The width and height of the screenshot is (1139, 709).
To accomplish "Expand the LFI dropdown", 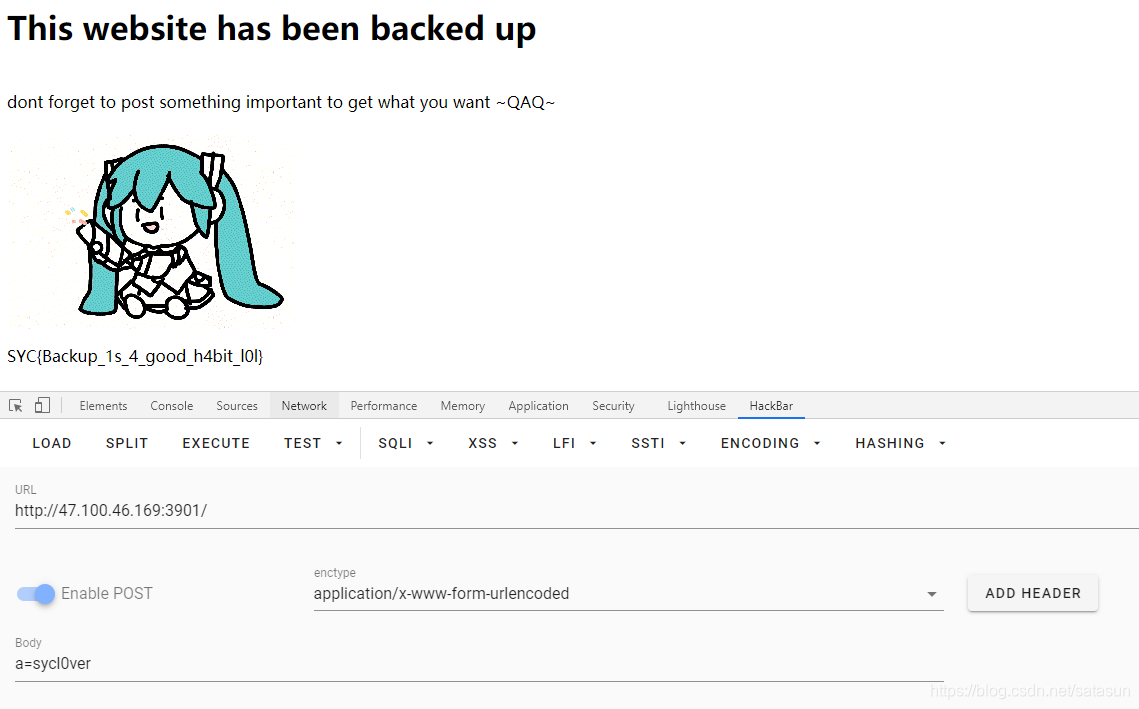I will (x=574, y=443).
